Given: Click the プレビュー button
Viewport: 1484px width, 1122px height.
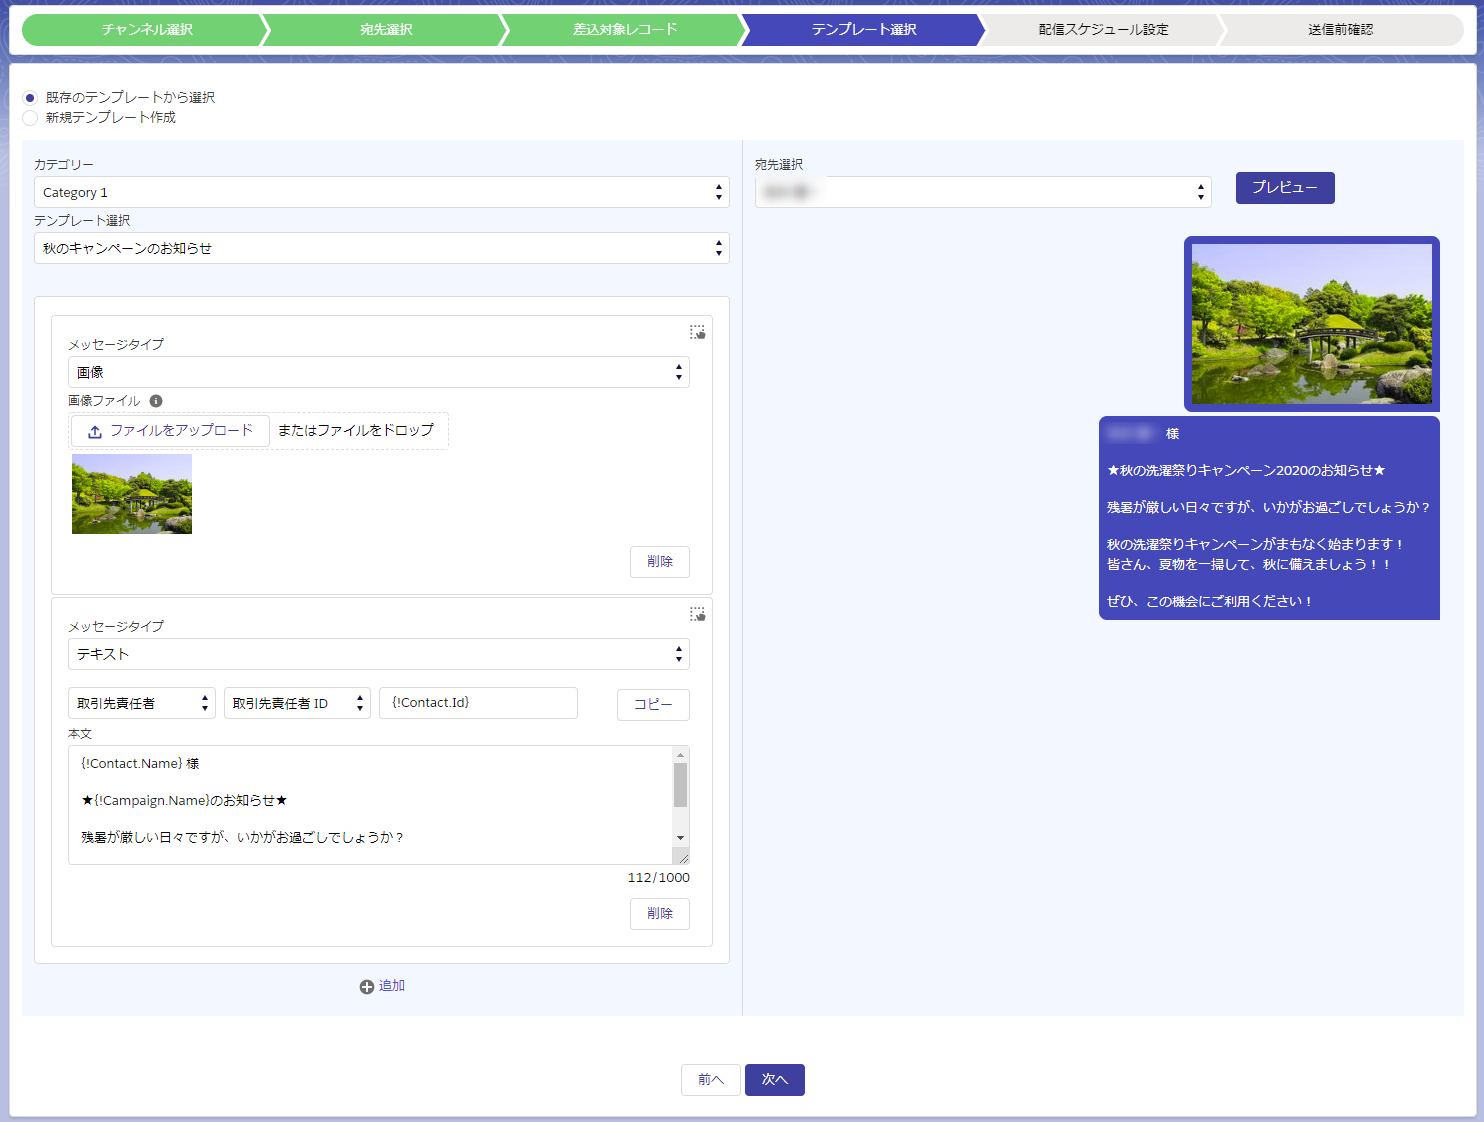Looking at the screenshot, I should point(1285,188).
